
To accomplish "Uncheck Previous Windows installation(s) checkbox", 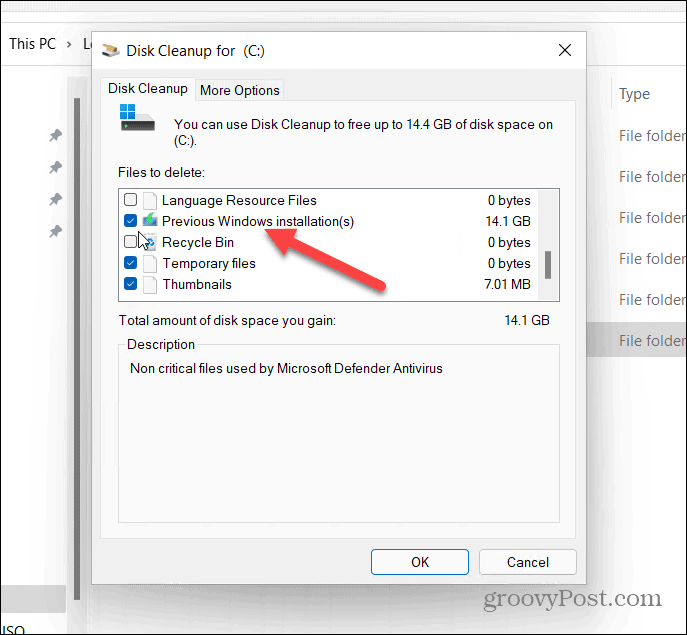I will click(x=130, y=221).
